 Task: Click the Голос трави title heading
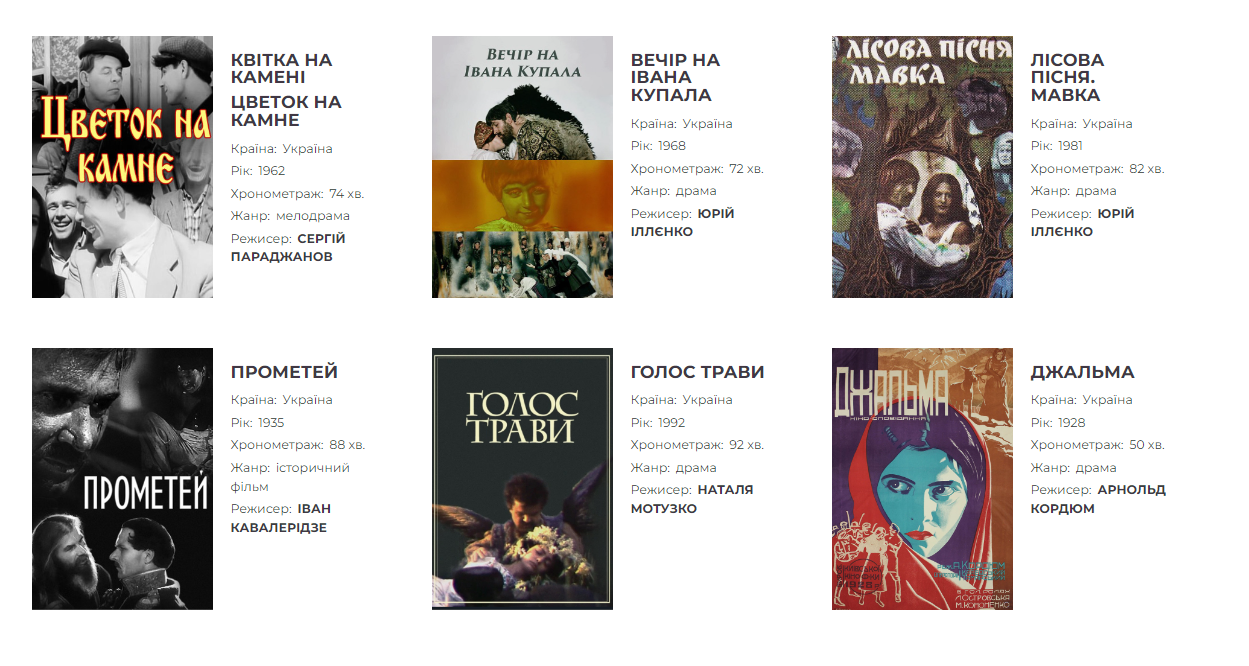697,372
